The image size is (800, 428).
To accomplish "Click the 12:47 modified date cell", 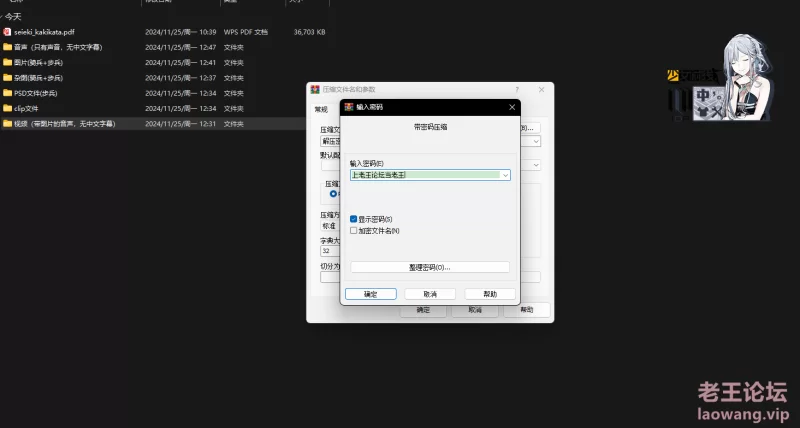I will click(181, 47).
